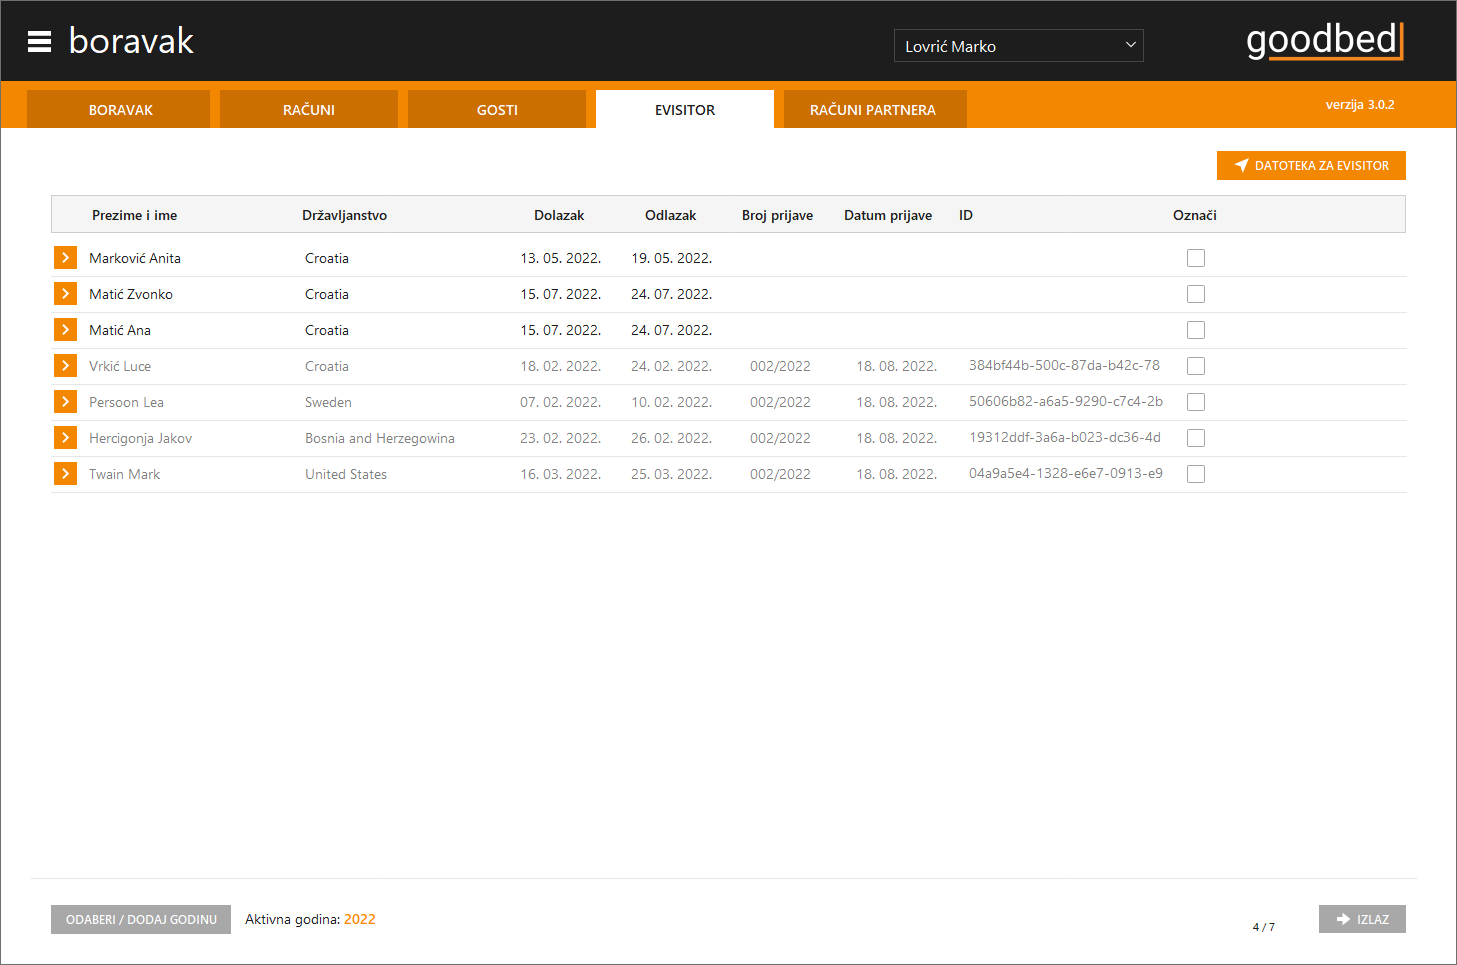
Task: Click the DATOTEKA ZA EVISITOR button
Action: (1311, 165)
